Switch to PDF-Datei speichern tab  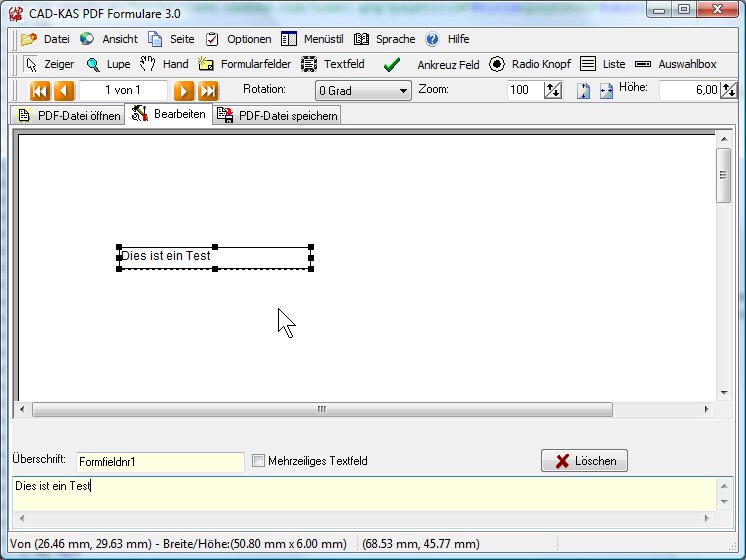click(x=278, y=116)
